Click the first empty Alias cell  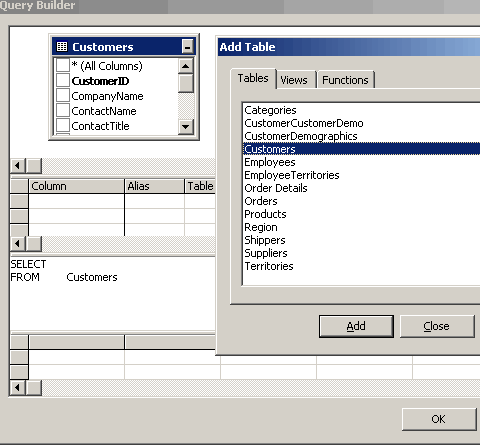click(154, 201)
